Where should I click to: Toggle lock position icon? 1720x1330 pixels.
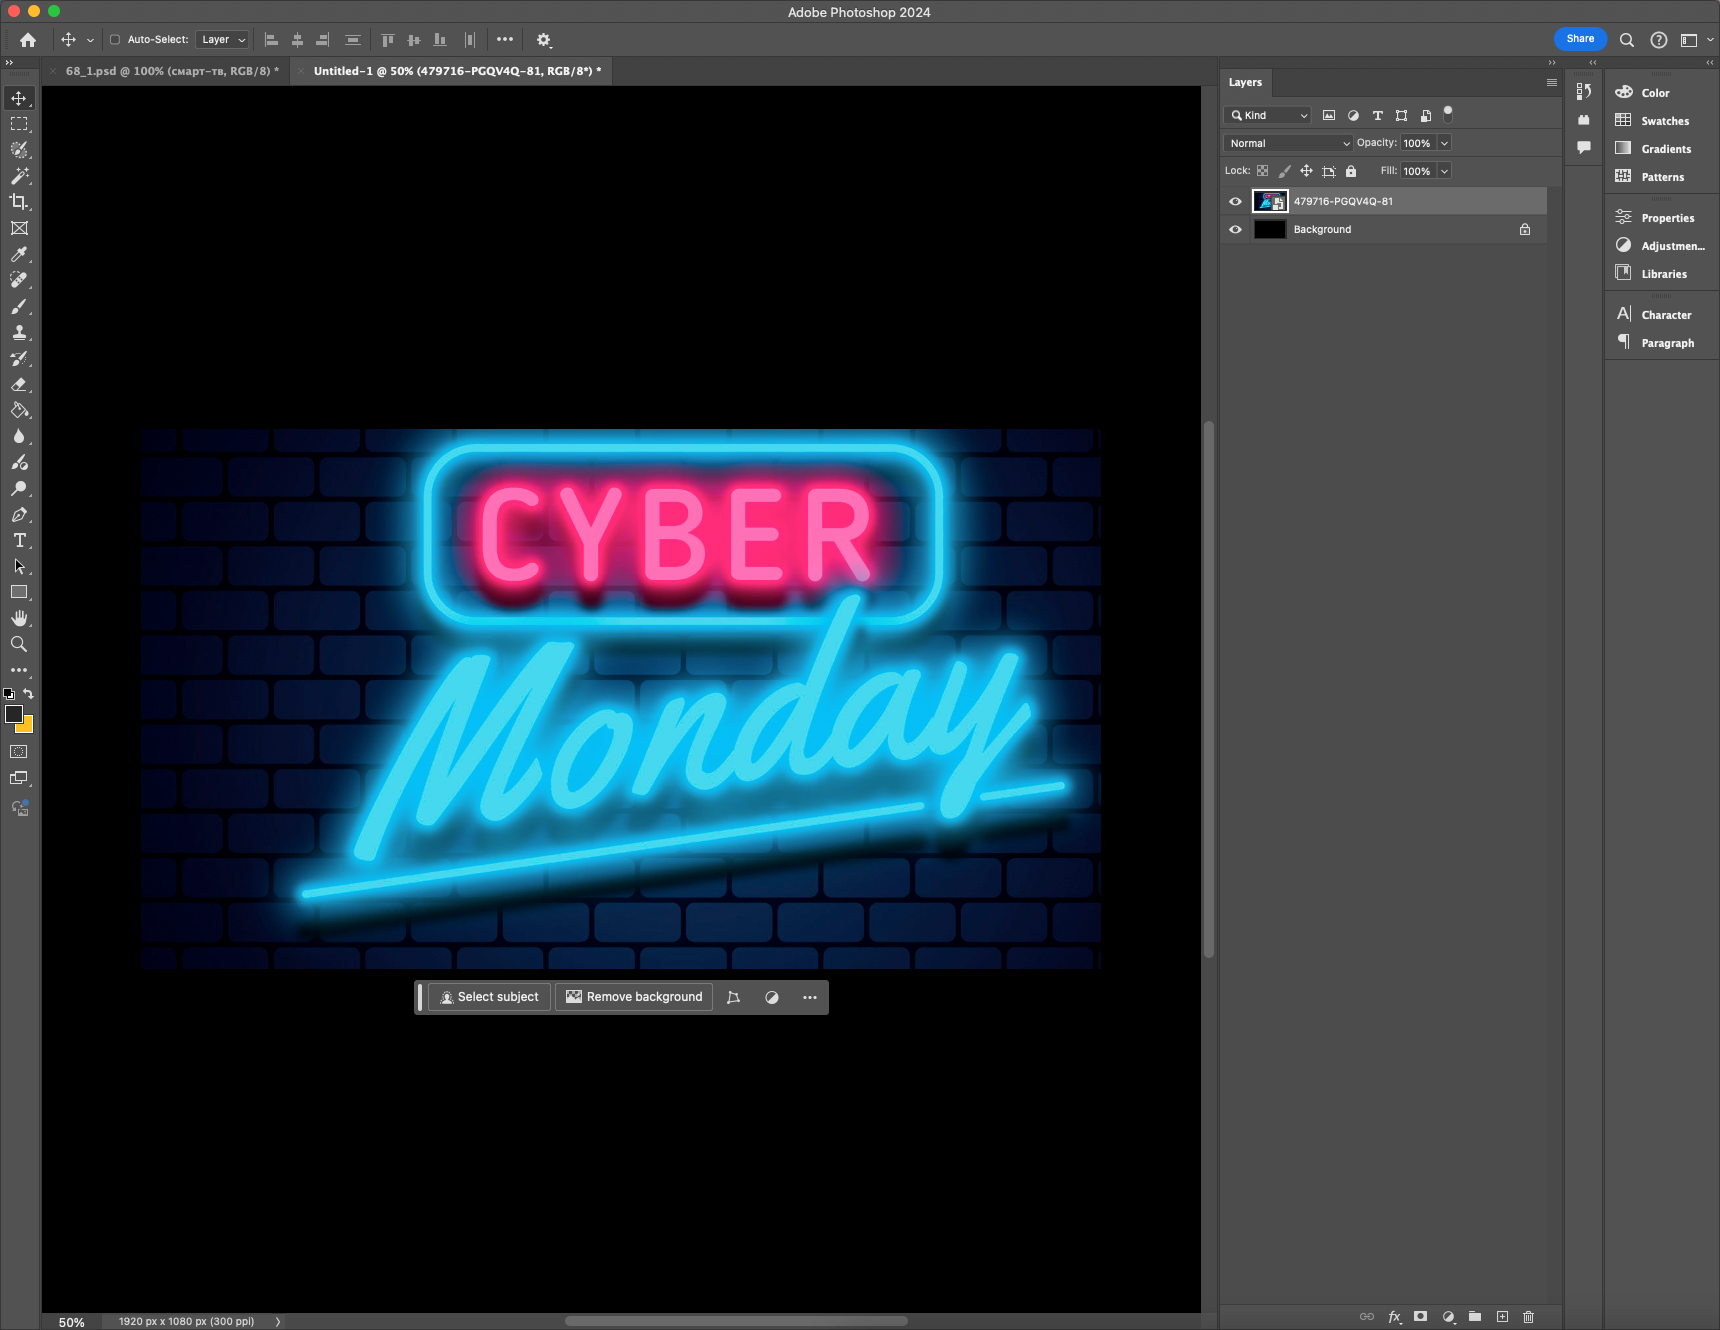coord(1306,171)
